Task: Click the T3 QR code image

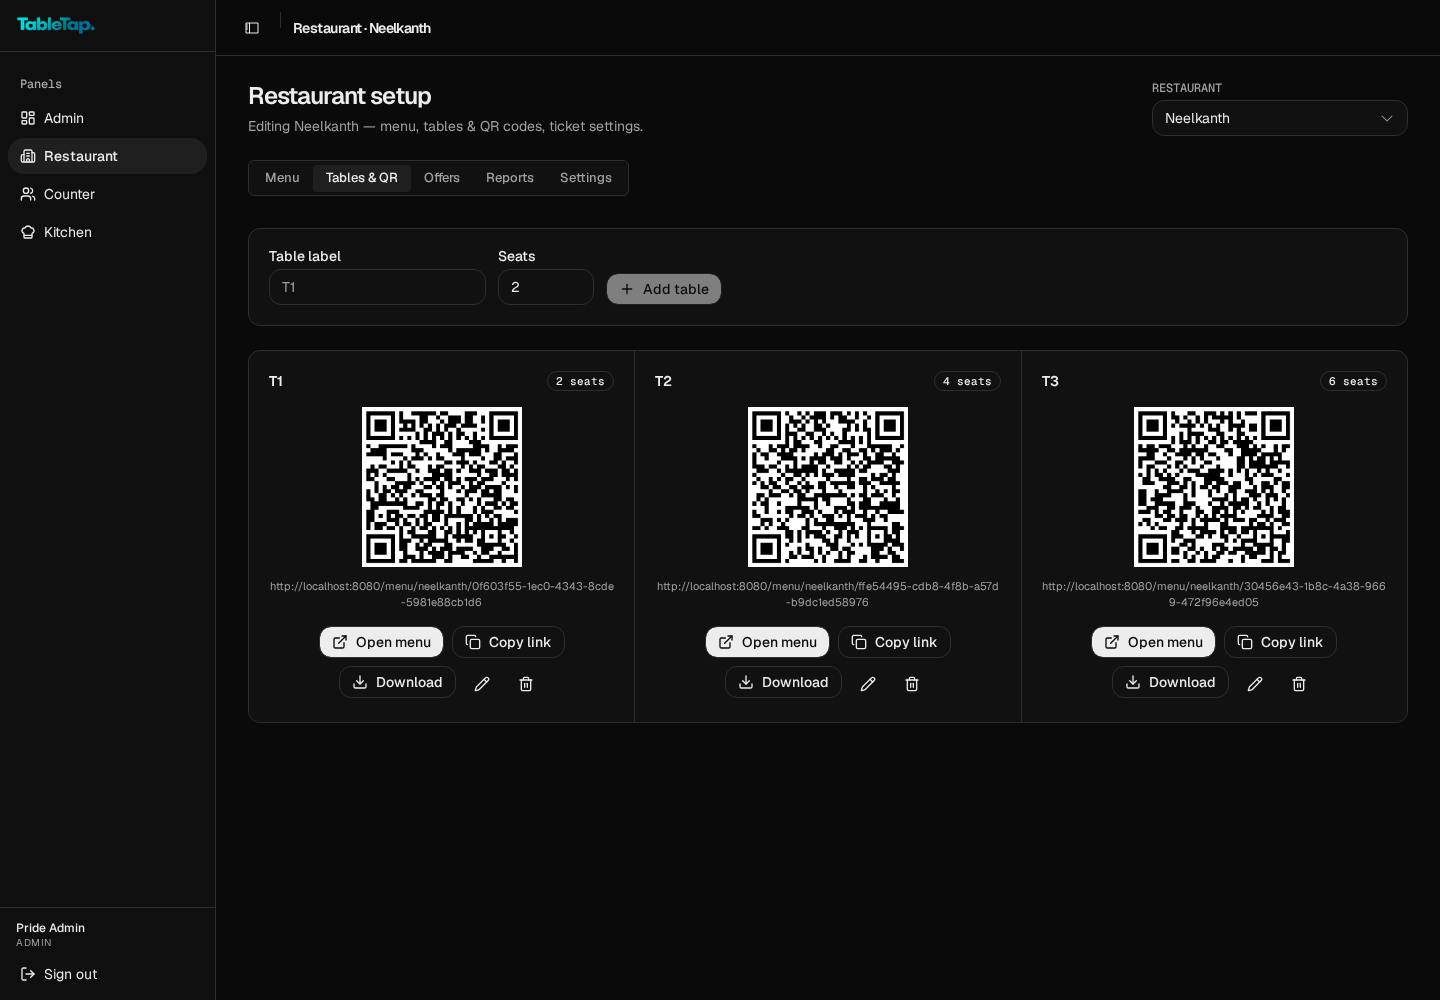Action: point(1214,487)
